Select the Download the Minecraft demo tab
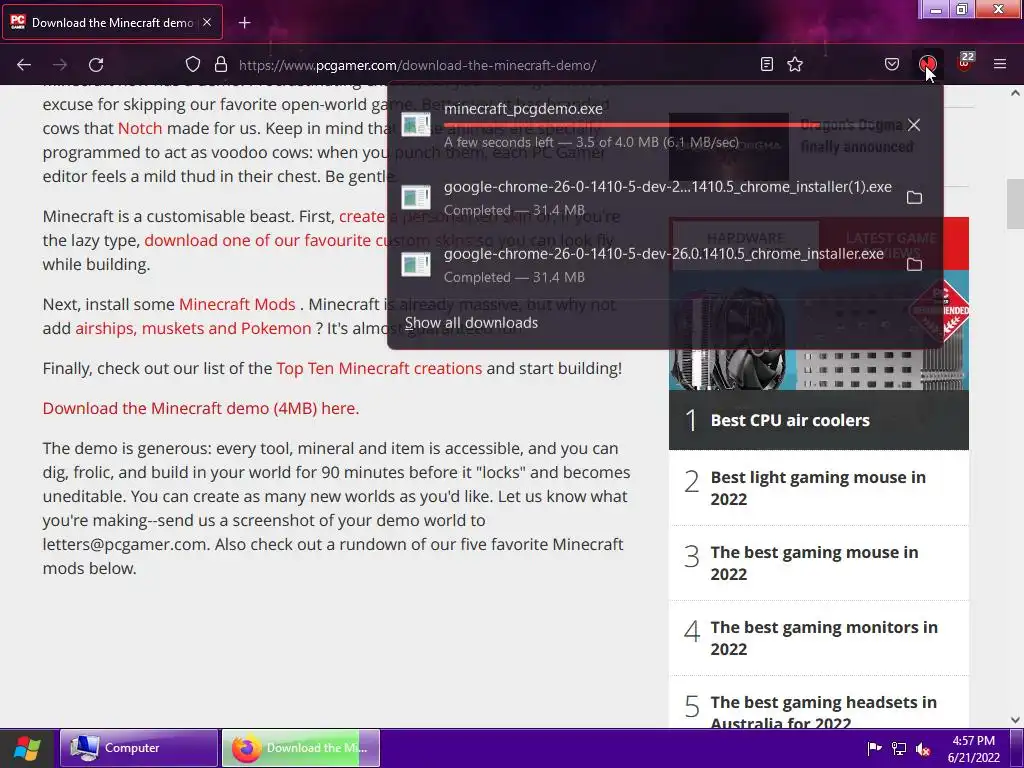This screenshot has height=768, width=1024. tap(112, 22)
